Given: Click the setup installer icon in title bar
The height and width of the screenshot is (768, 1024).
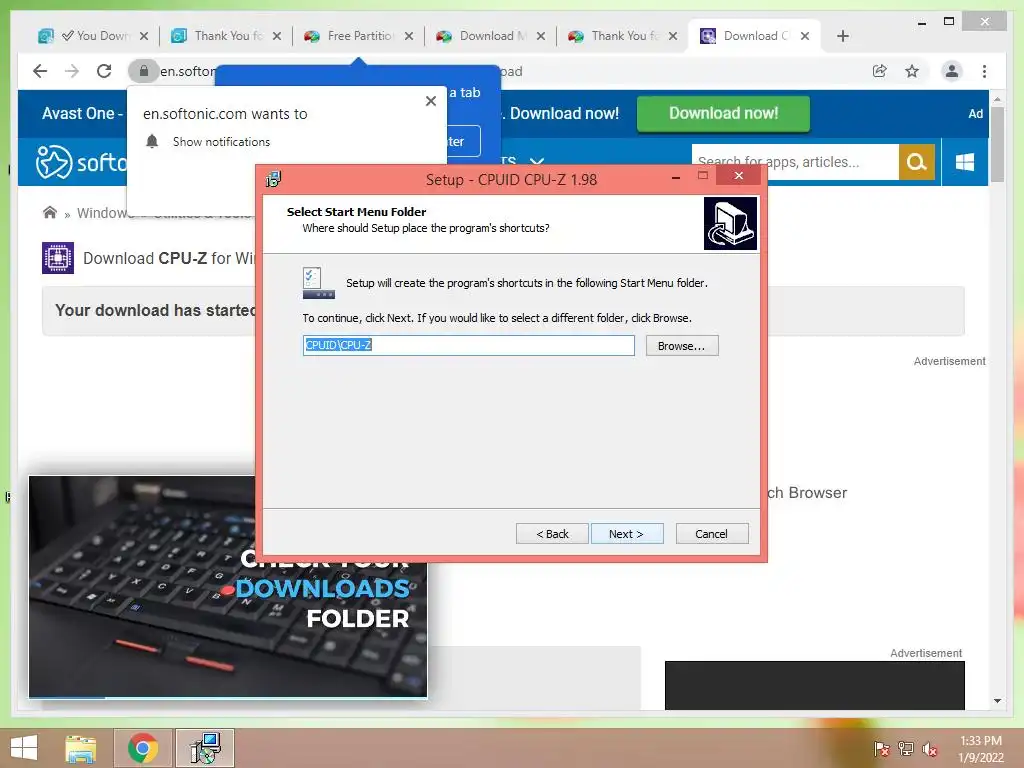Looking at the screenshot, I should click(x=274, y=179).
